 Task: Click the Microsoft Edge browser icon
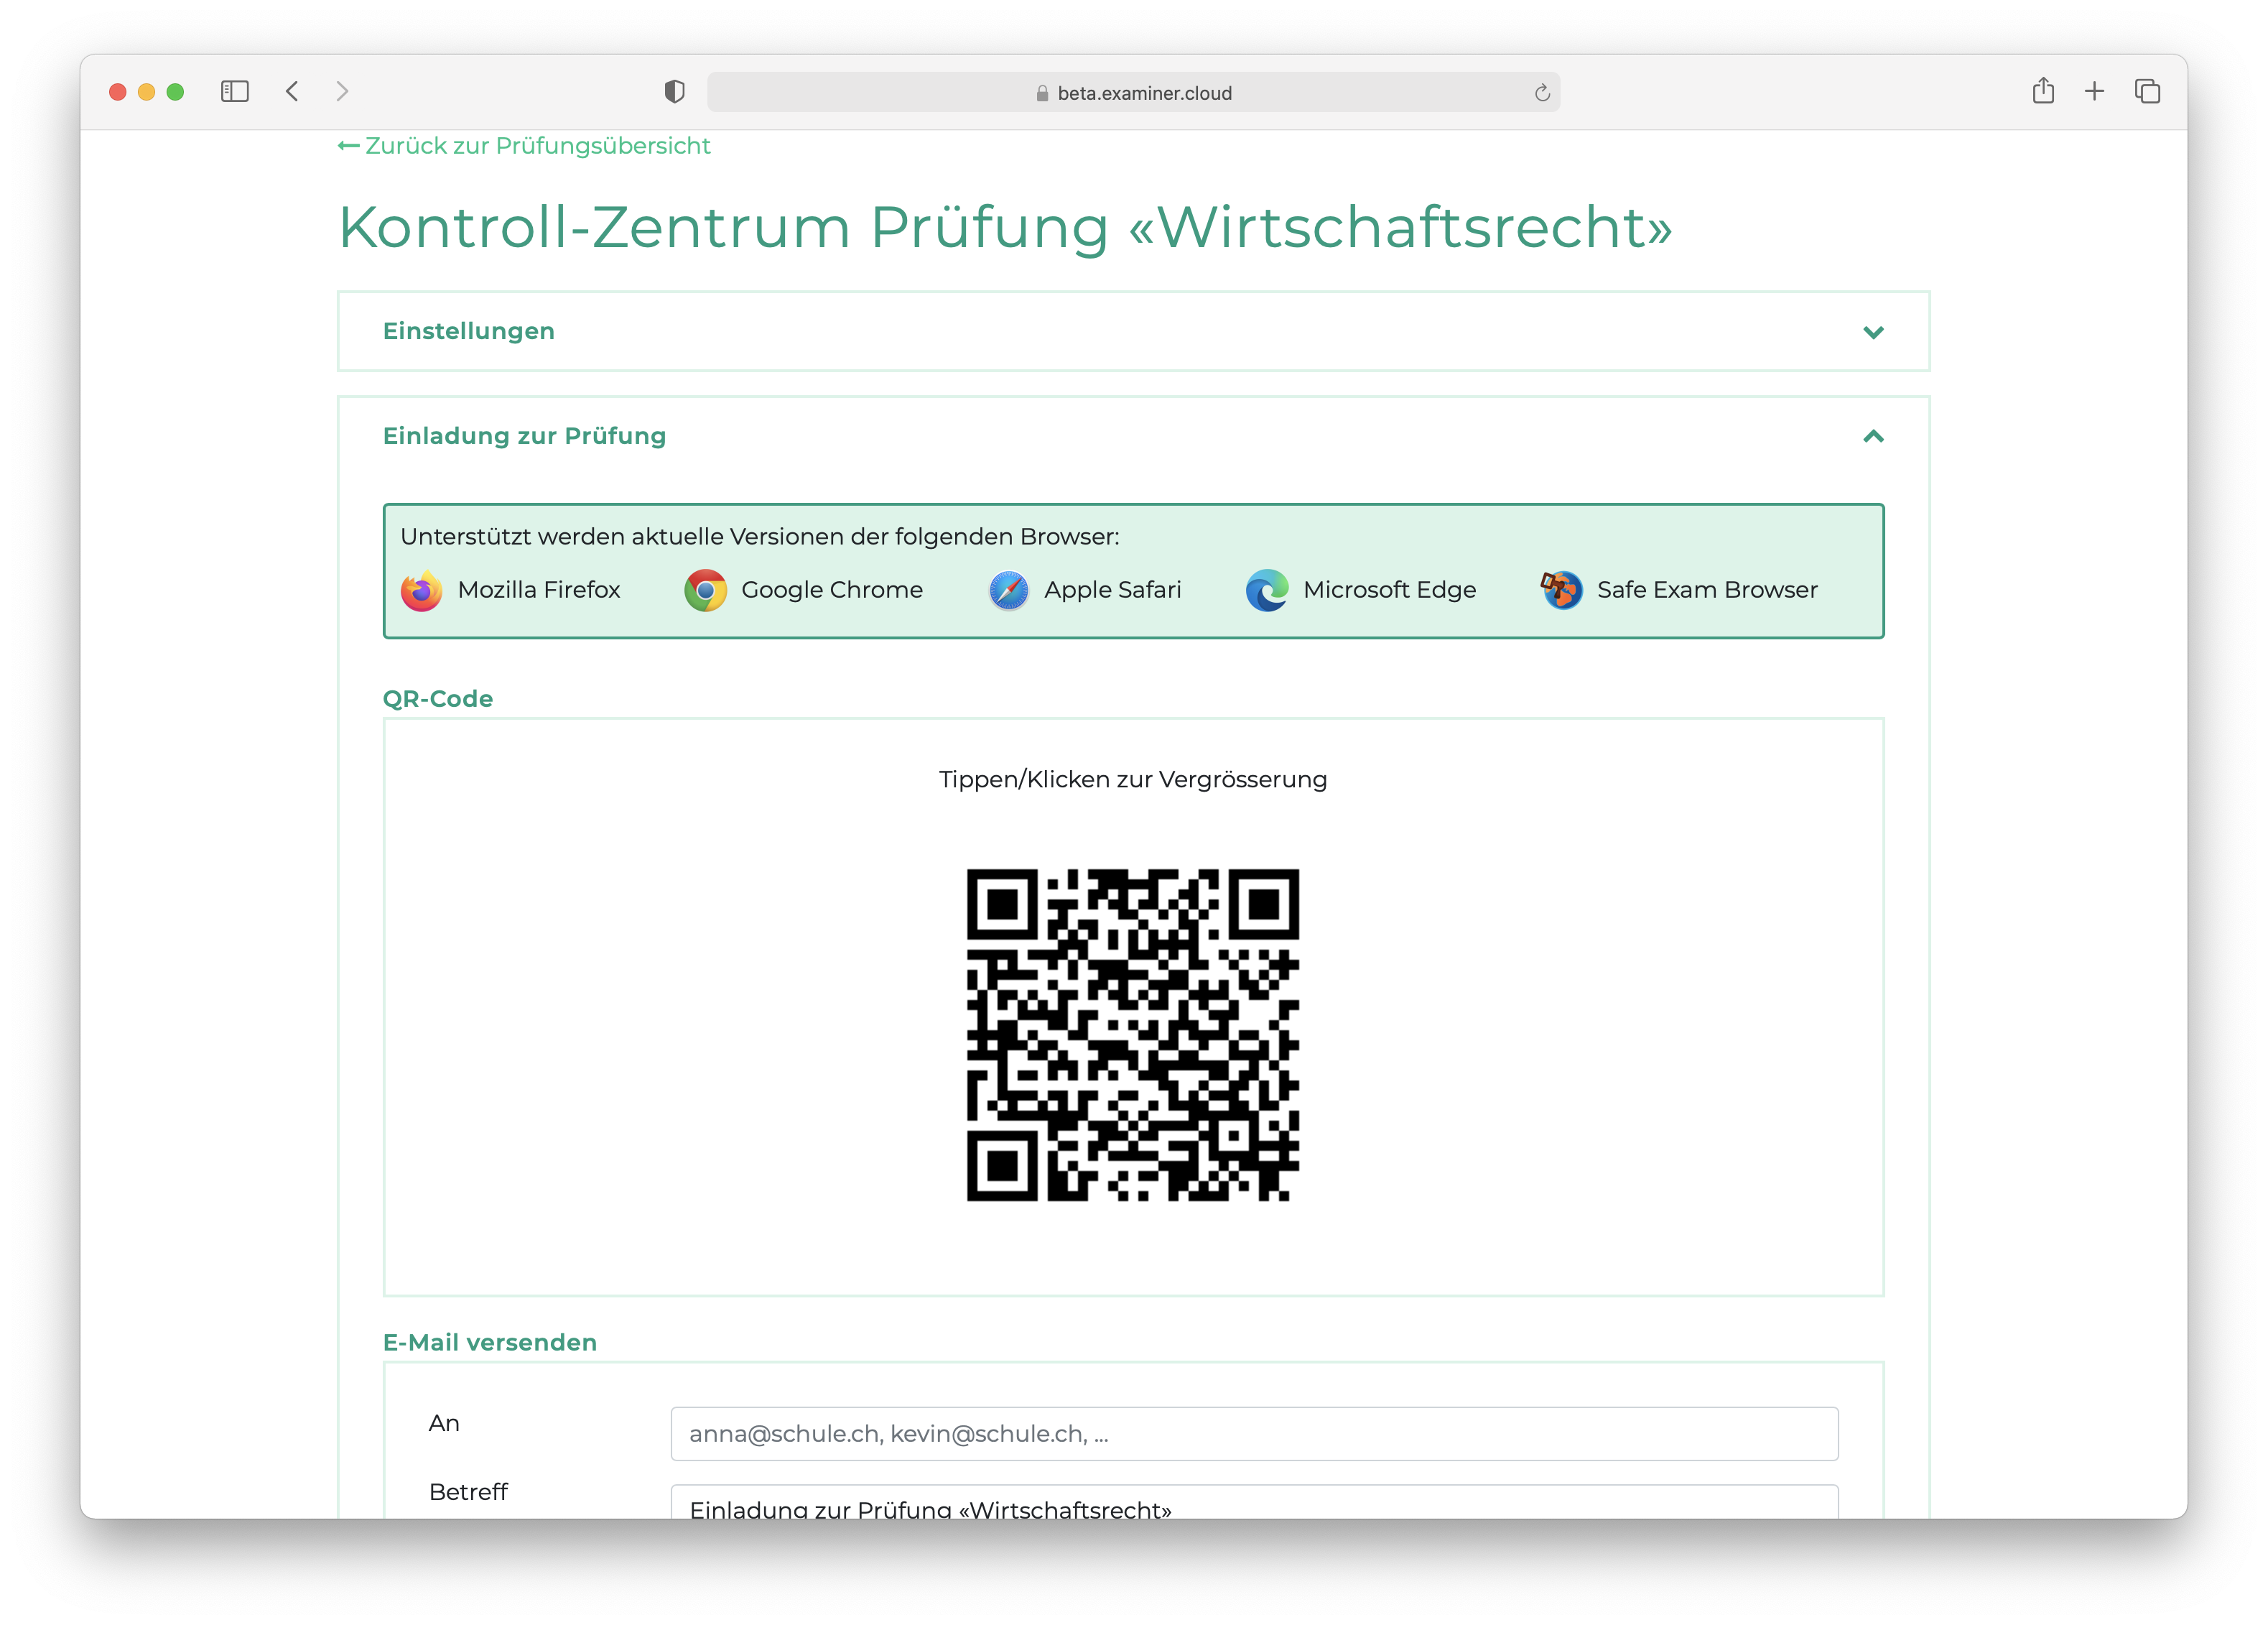(x=1266, y=591)
